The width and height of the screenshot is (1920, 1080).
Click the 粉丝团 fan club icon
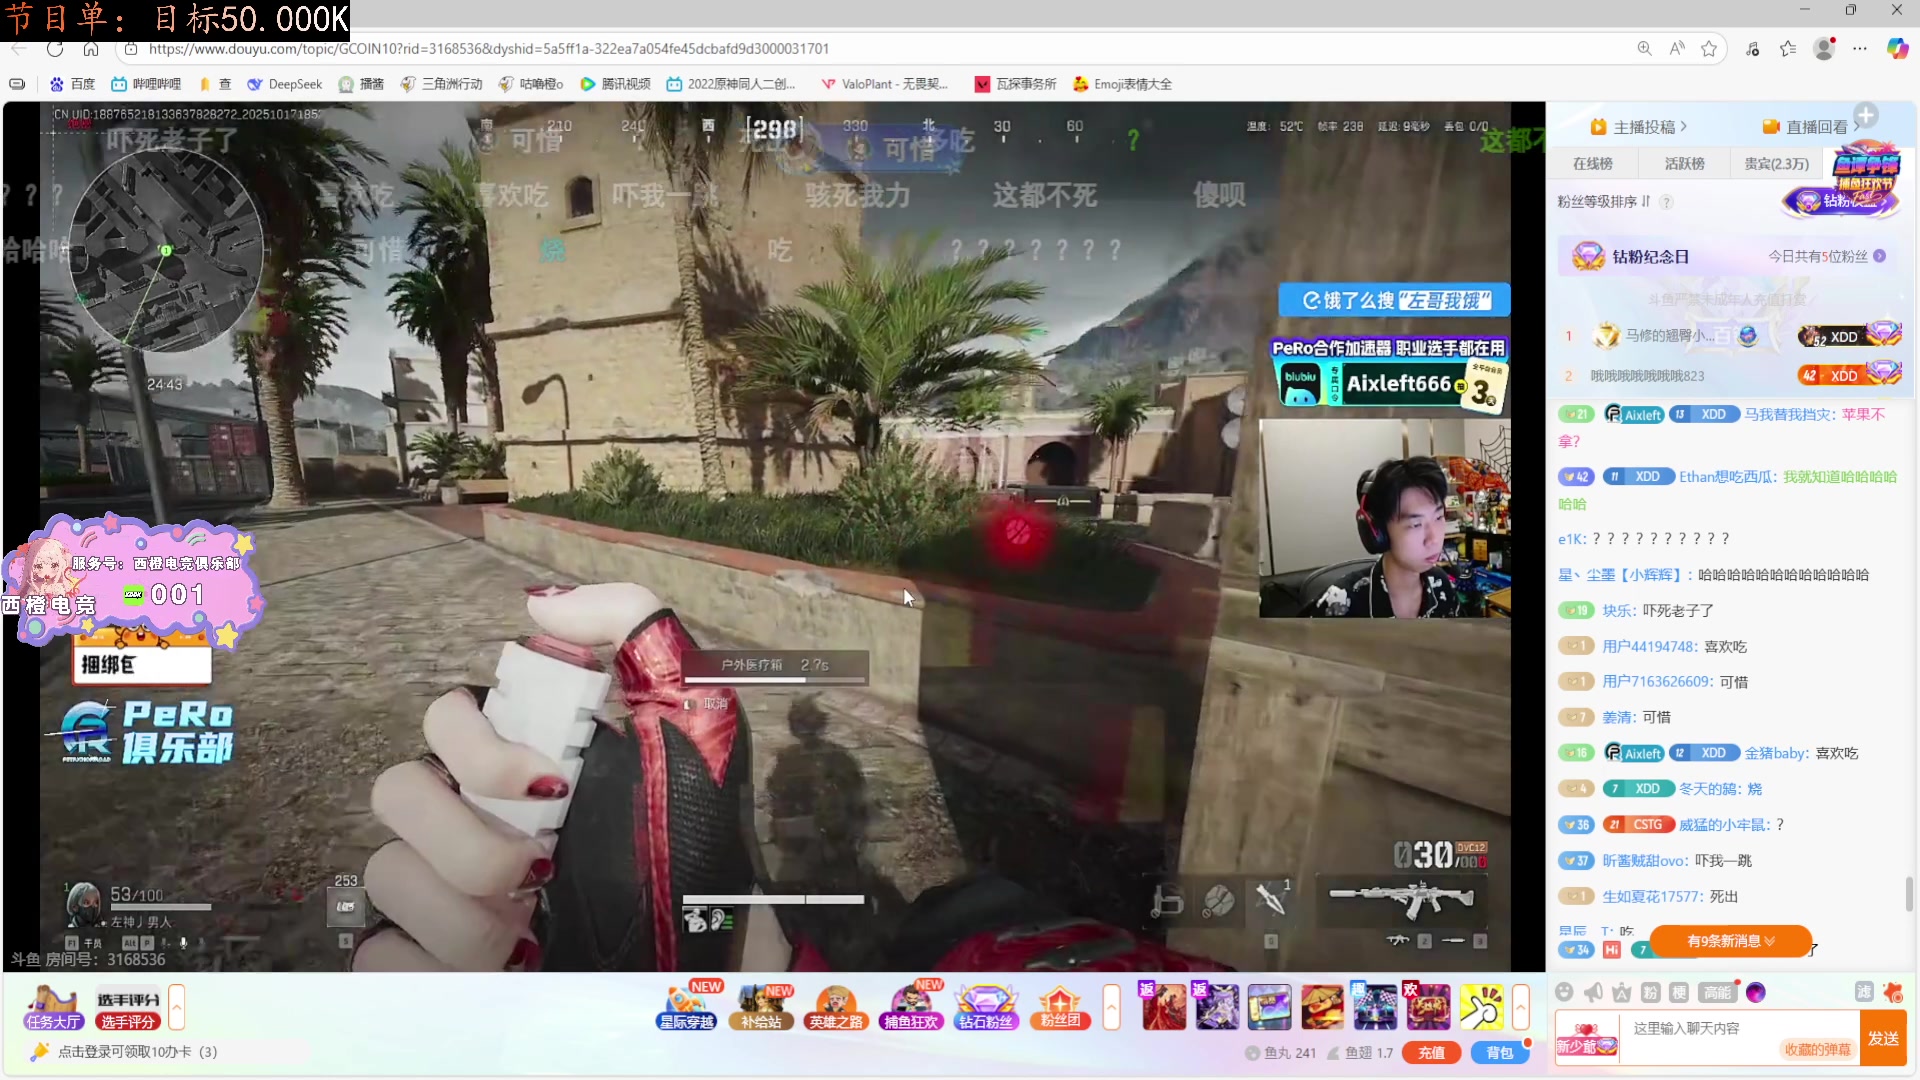(x=1060, y=1007)
